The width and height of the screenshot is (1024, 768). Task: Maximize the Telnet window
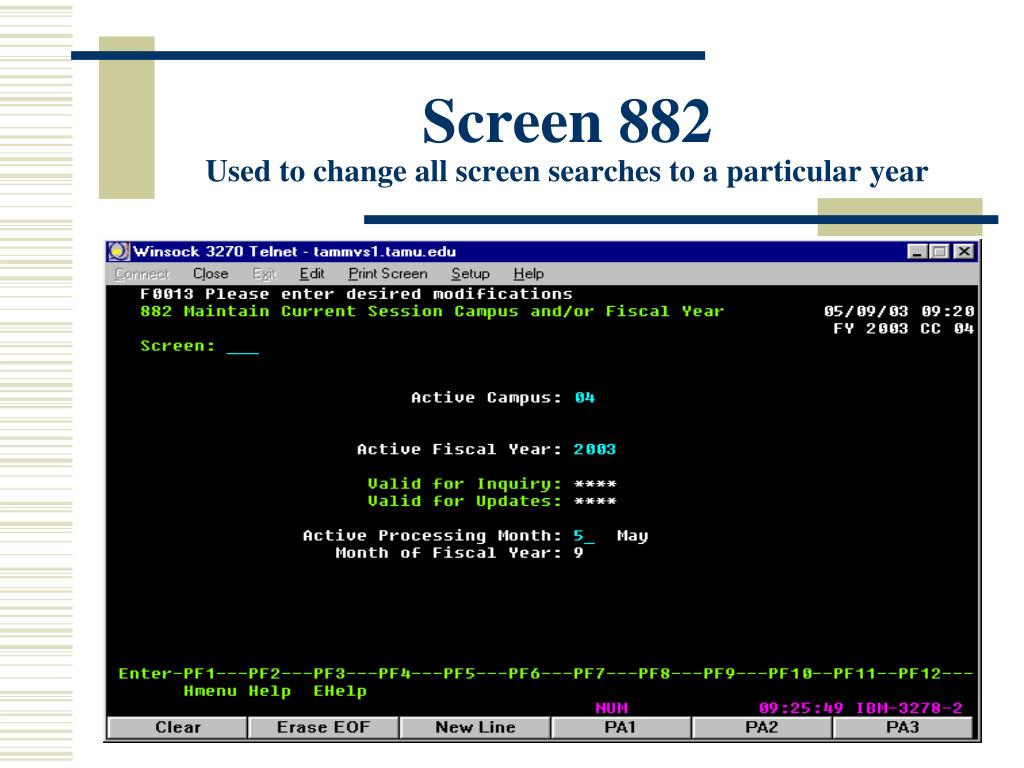pos(940,251)
